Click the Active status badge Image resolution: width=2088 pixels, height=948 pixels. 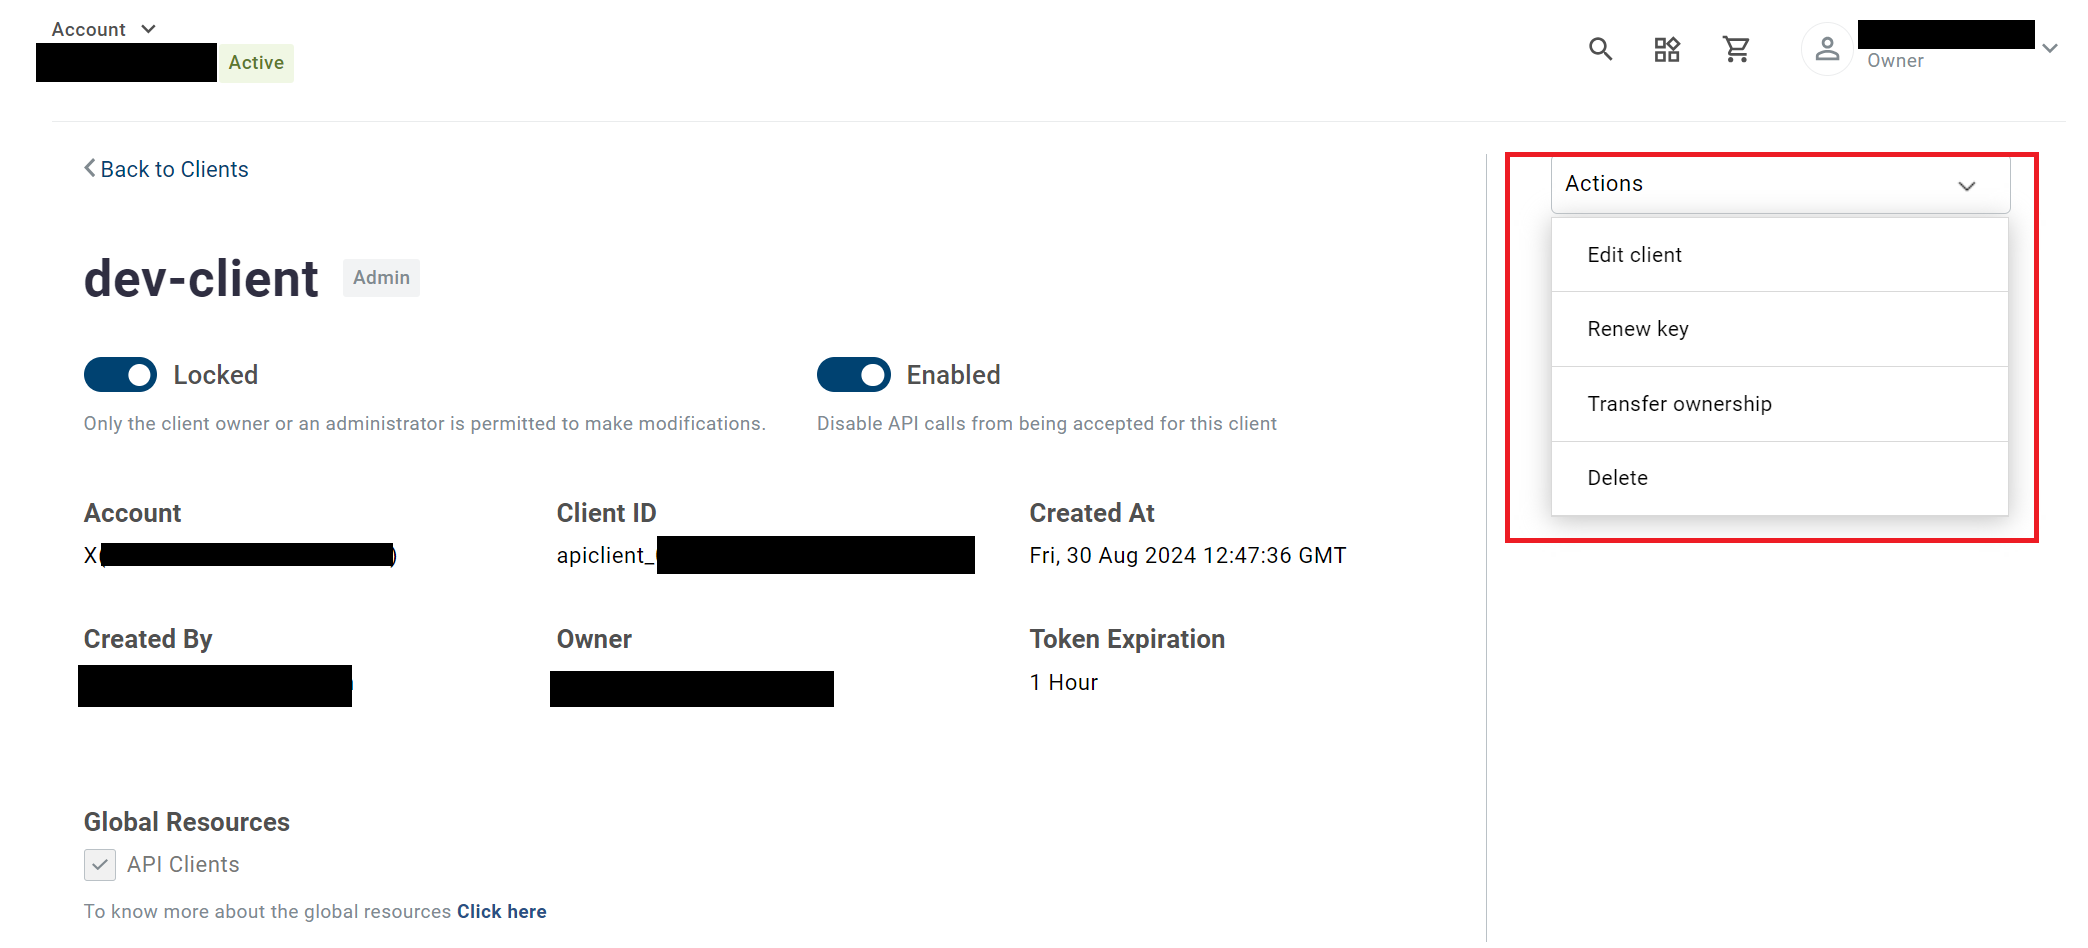(x=256, y=63)
